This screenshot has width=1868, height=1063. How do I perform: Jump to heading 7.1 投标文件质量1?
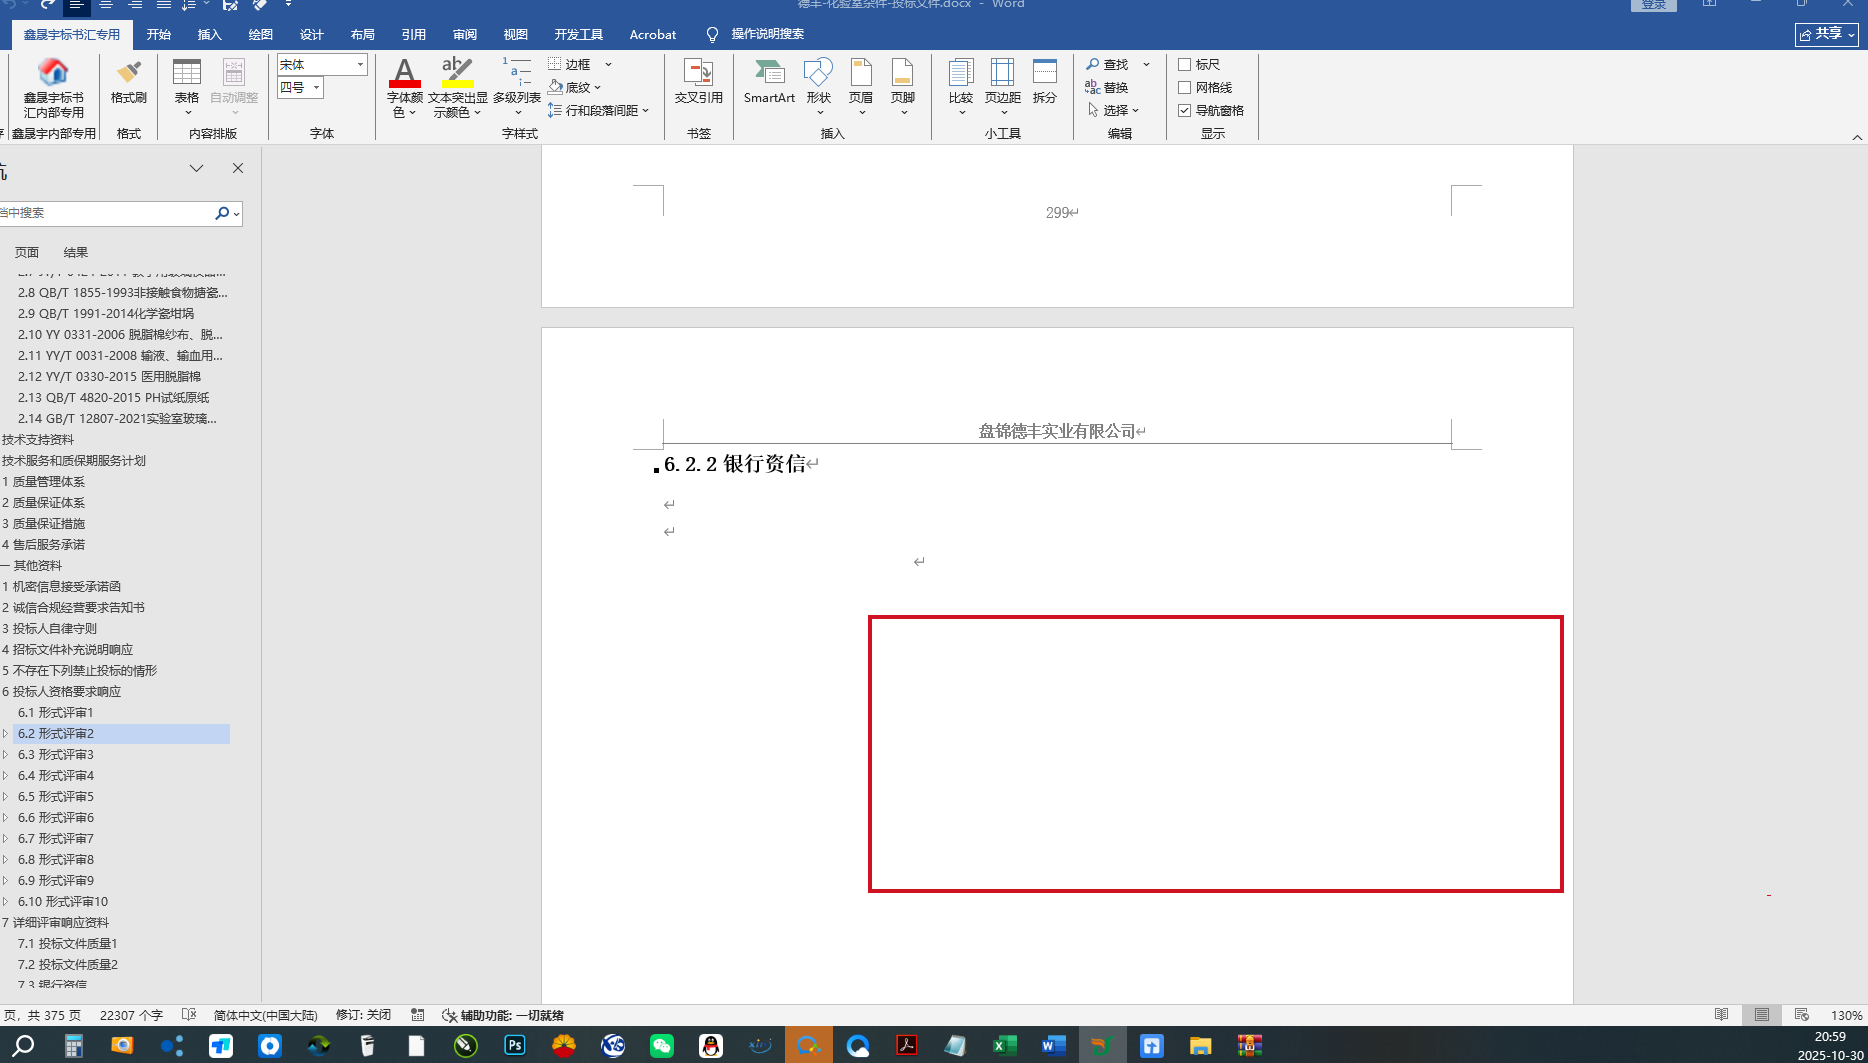click(x=68, y=943)
